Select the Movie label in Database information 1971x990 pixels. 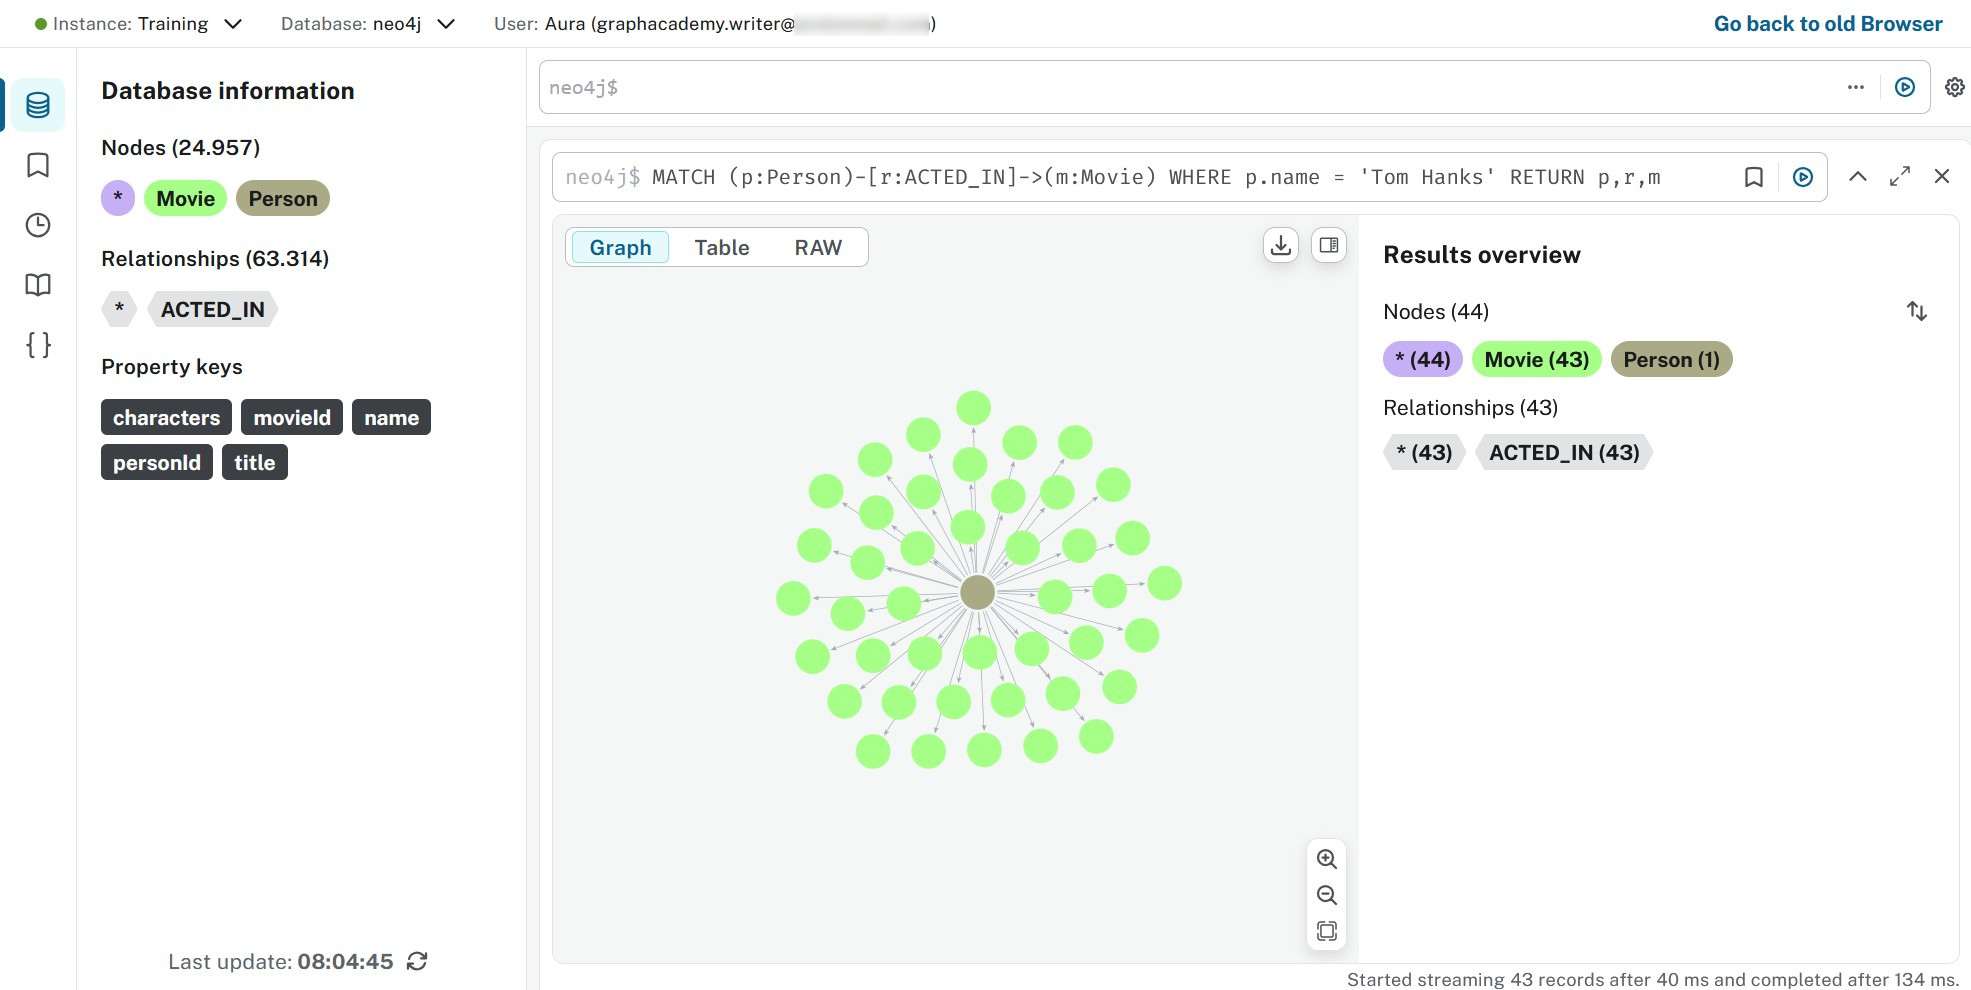[x=186, y=198]
